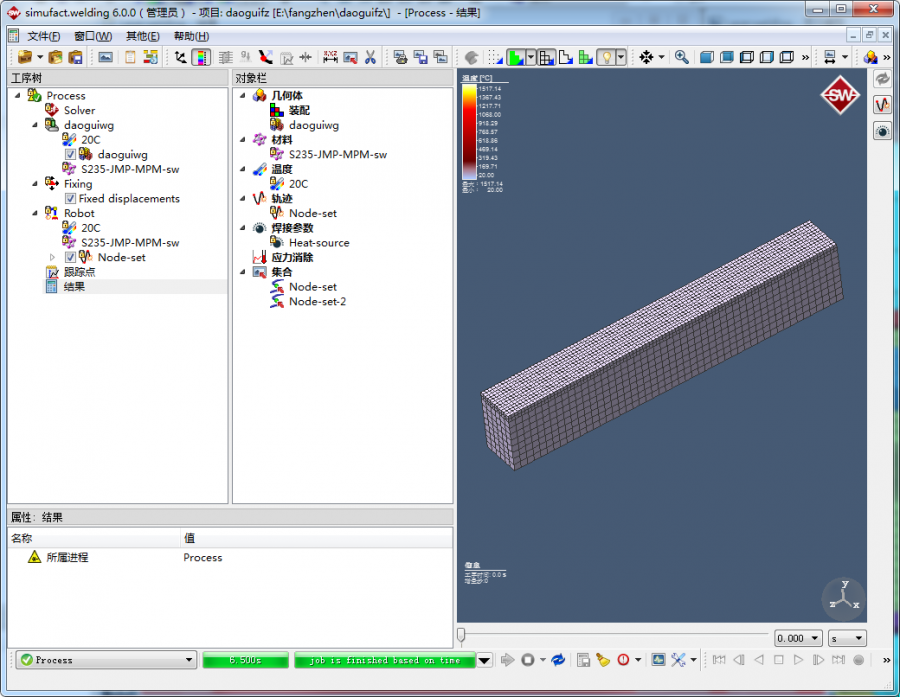This screenshot has width=900, height=697.
Task: Select the rainbow color legend toolbar icon
Action: pos(201,57)
